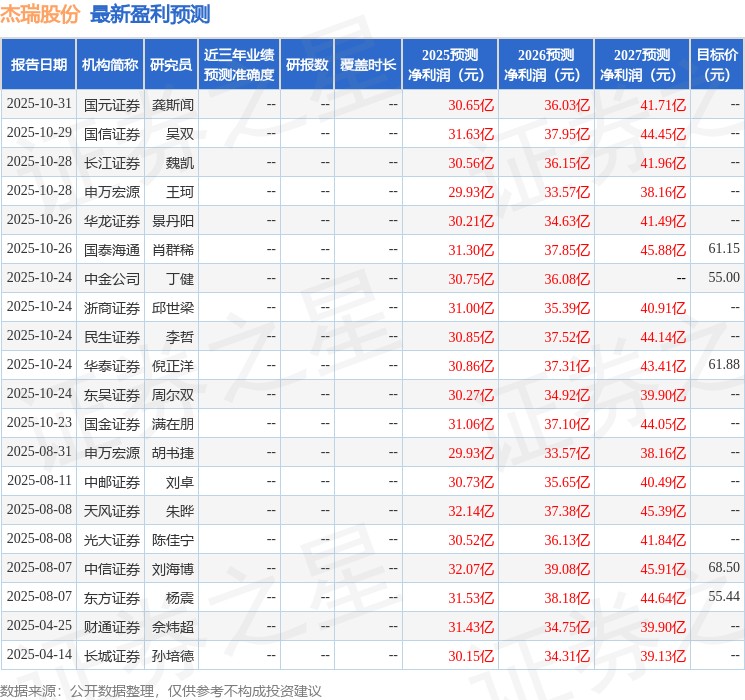Select analyst 肖群稀 in researcher column

pos(173,249)
